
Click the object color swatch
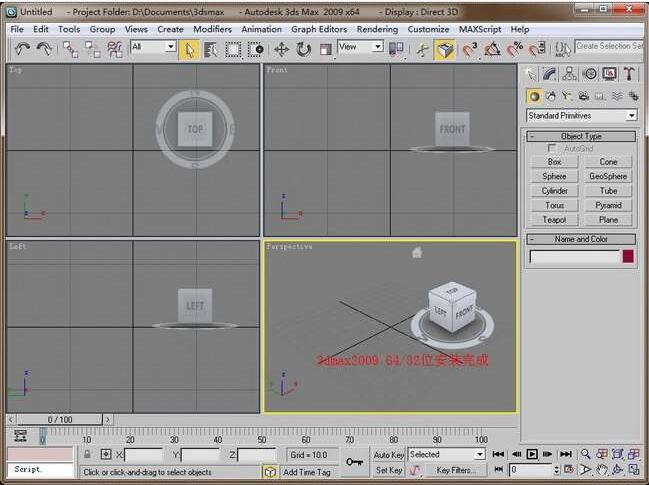[x=628, y=257]
